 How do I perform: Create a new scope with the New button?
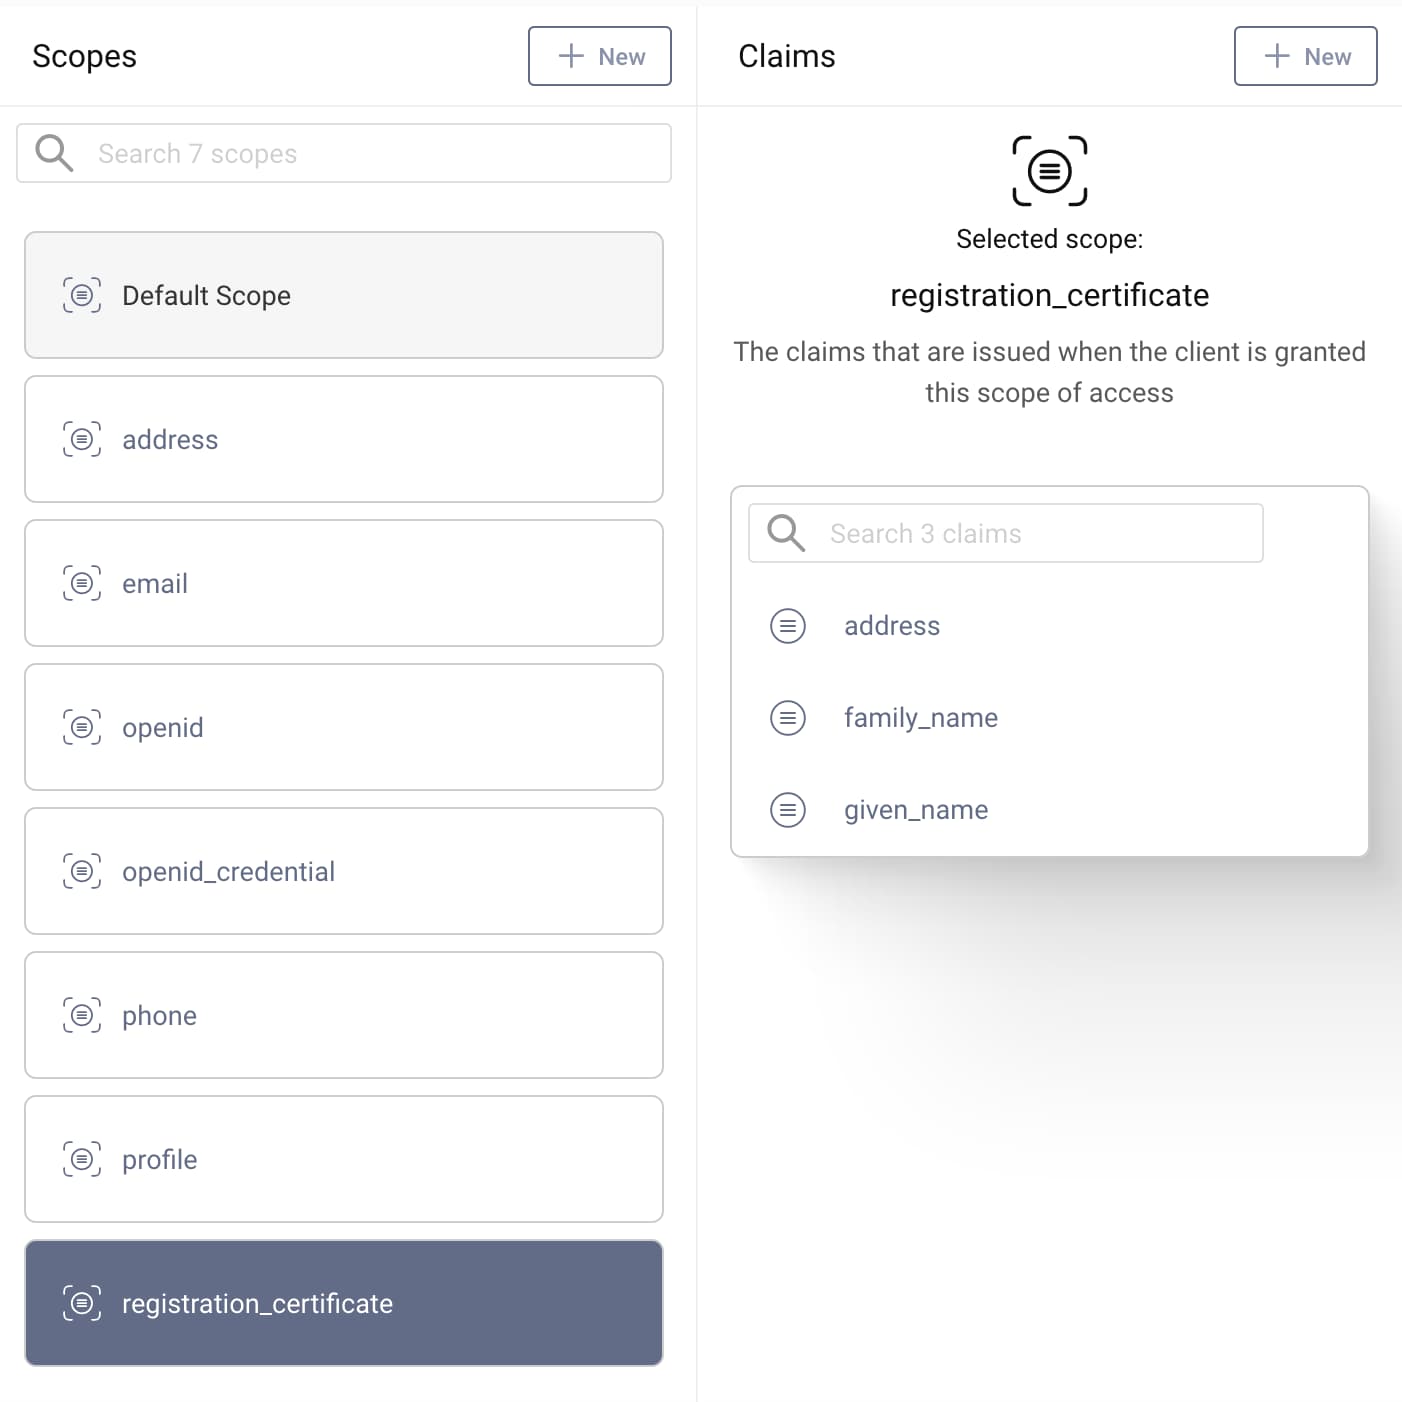(x=599, y=56)
